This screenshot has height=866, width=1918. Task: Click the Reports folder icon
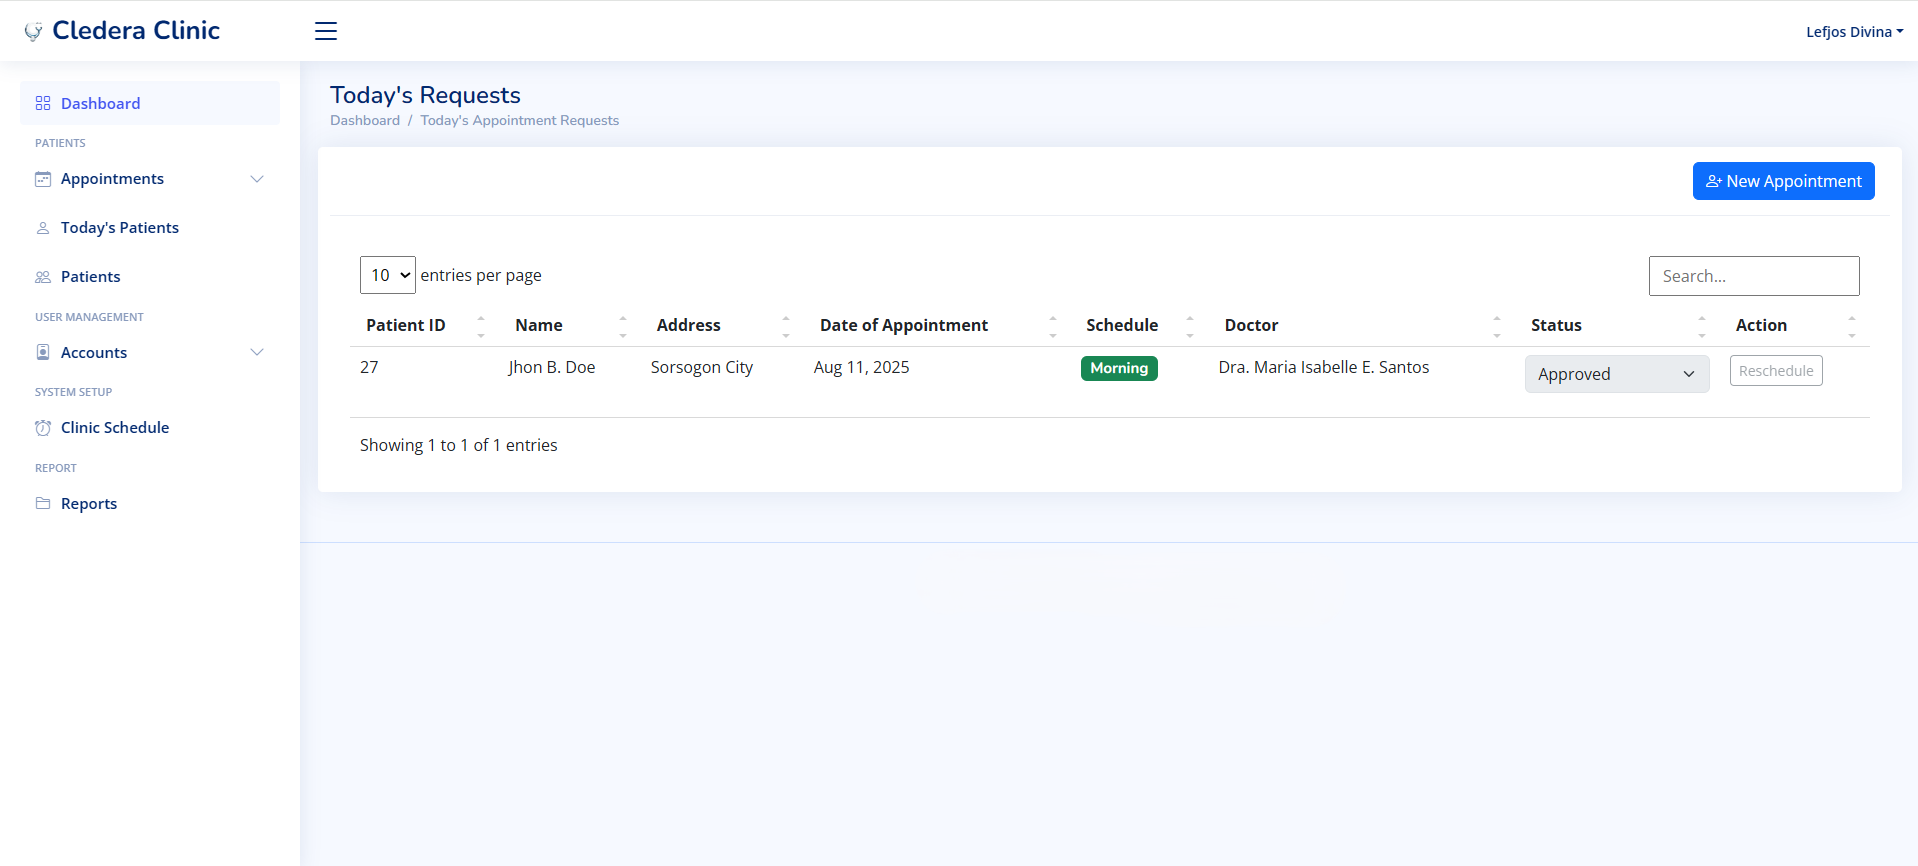43,503
